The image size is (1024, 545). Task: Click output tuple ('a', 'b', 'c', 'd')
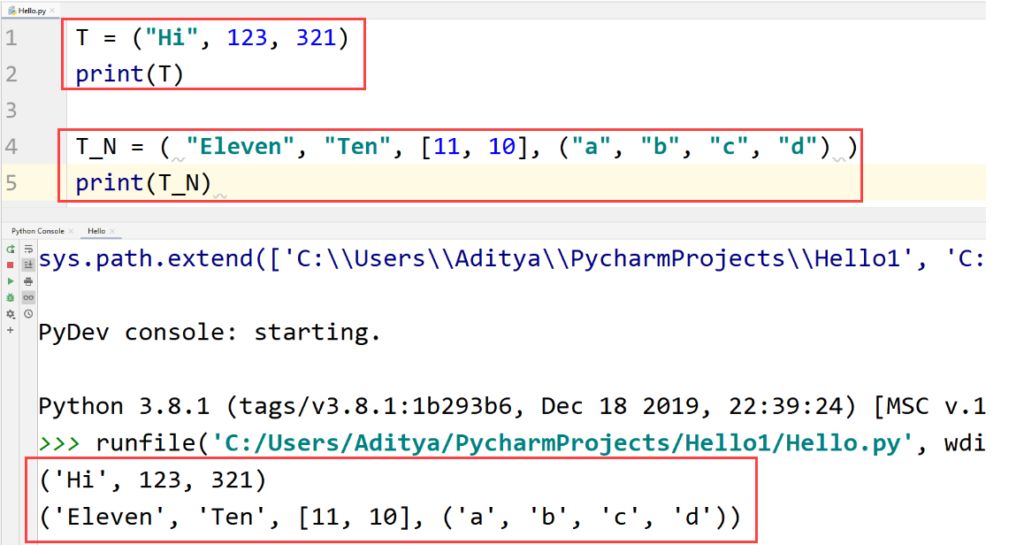pyautogui.click(x=585, y=517)
